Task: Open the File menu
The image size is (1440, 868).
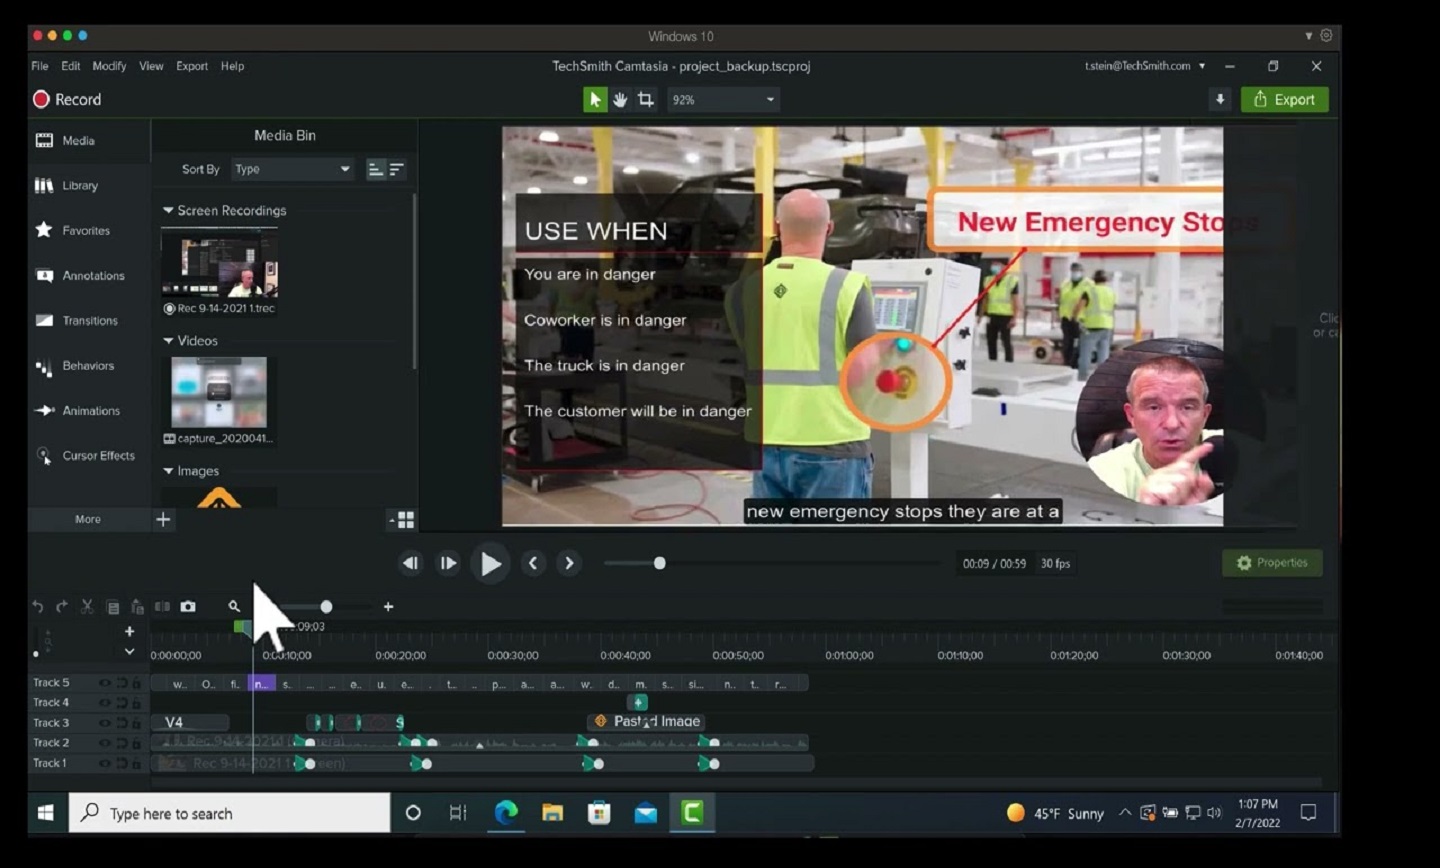Action: point(40,66)
